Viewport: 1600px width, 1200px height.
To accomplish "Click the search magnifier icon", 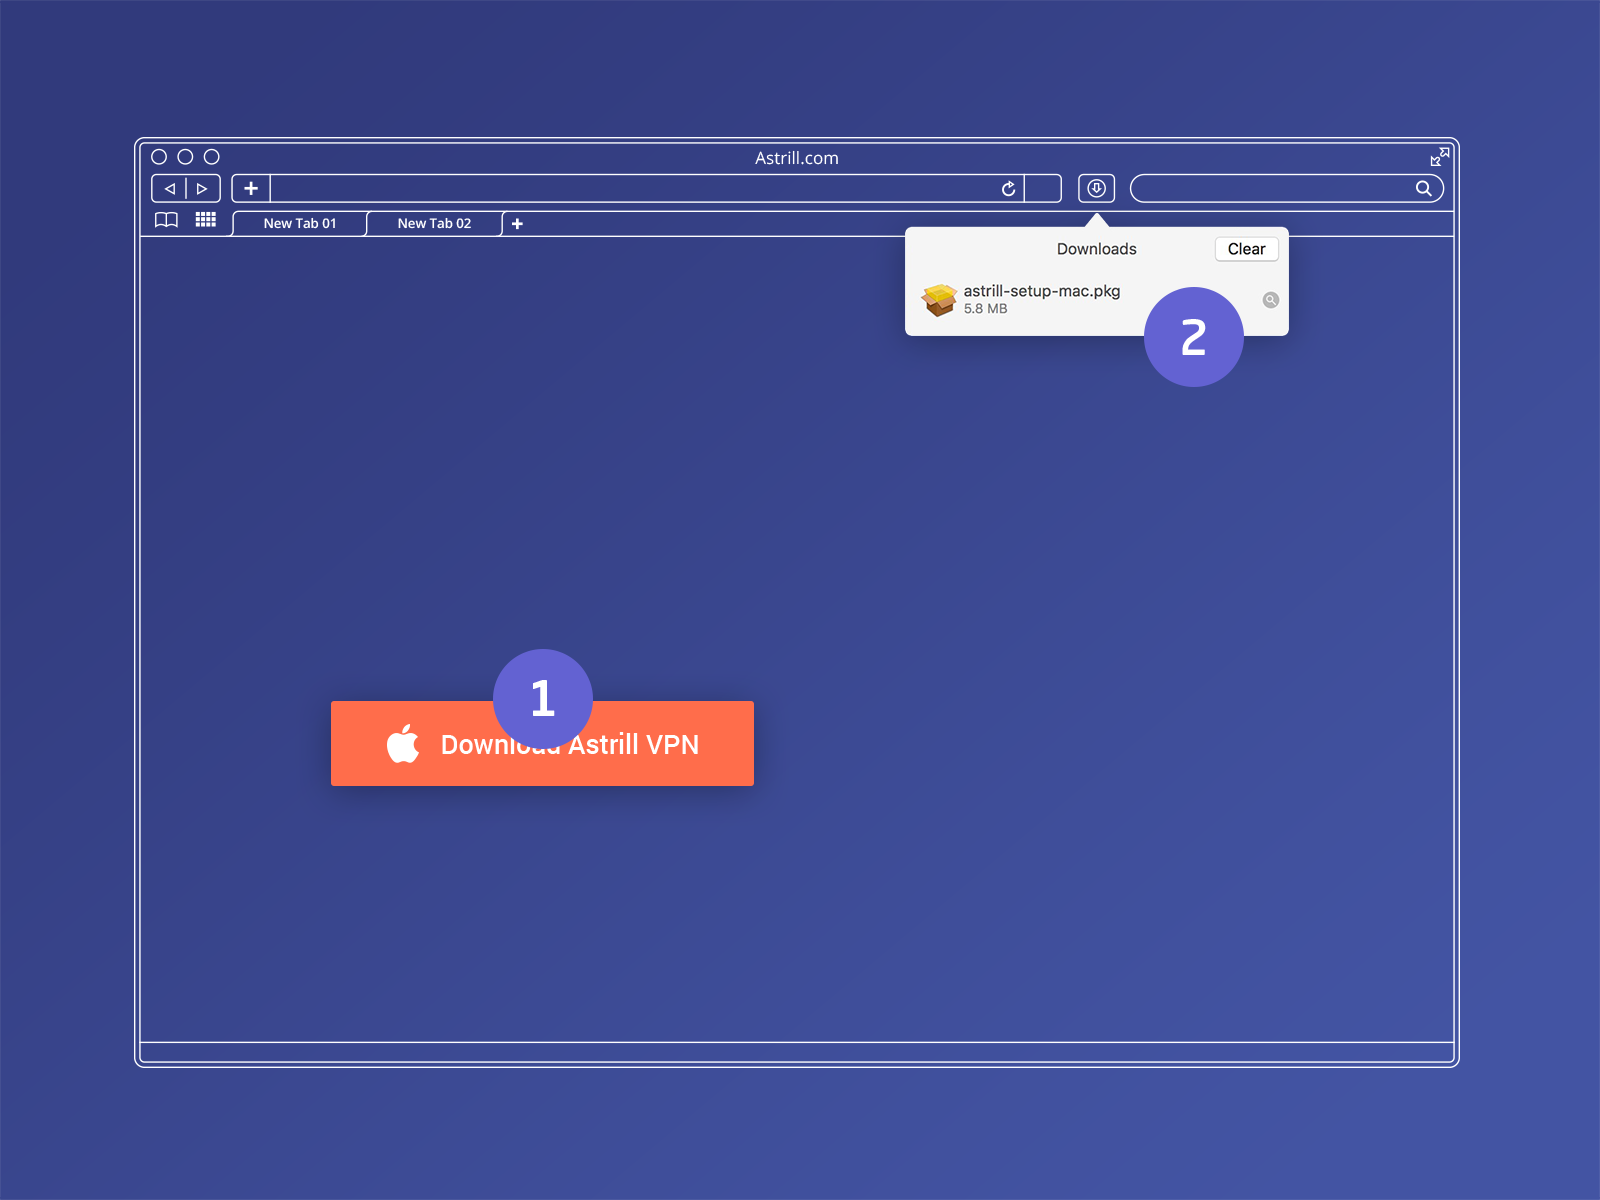I will (x=1423, y=188).
